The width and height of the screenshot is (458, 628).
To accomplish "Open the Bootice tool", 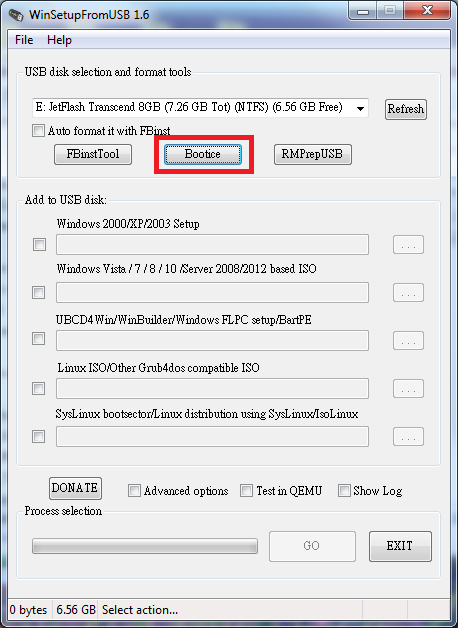I will tap(203, 154).
